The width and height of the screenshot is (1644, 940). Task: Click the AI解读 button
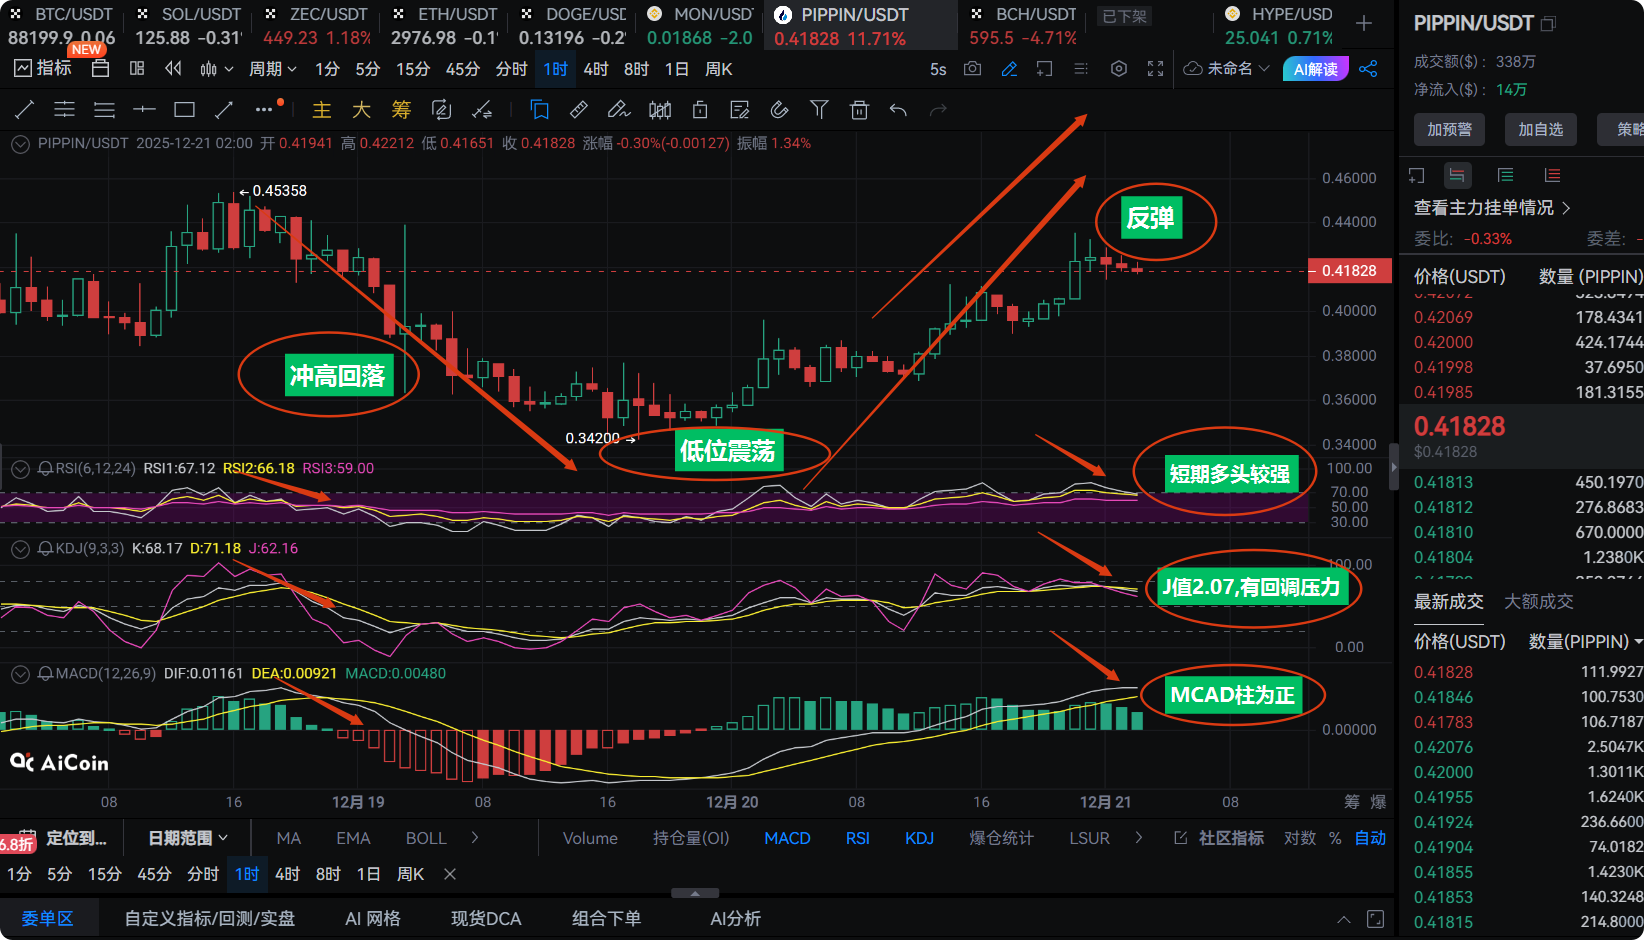[x=1315, y=69]
